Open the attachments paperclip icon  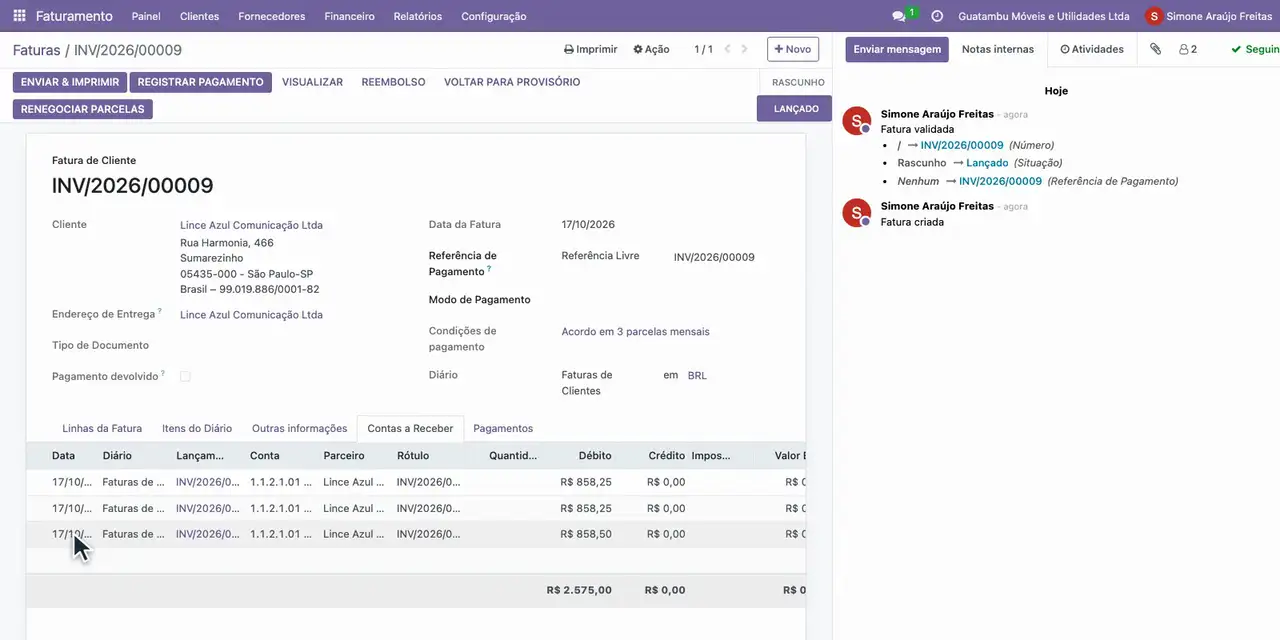tap(1155, 49)
